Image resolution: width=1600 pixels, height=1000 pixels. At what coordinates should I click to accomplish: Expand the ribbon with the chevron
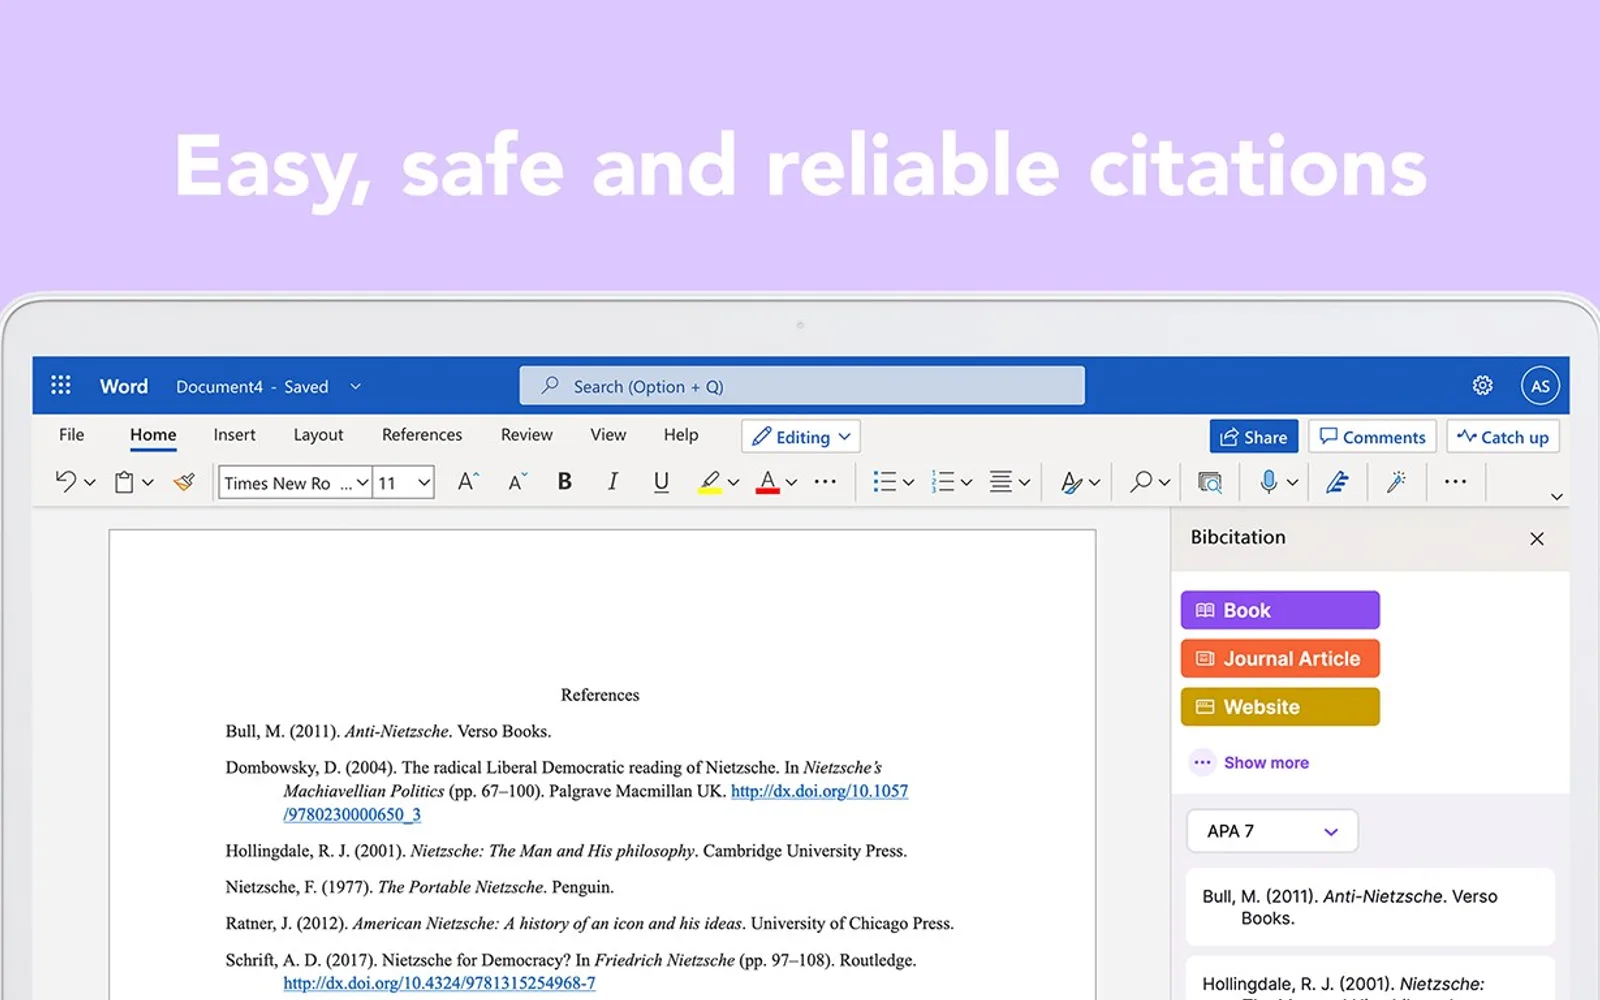pos(1556,496)
